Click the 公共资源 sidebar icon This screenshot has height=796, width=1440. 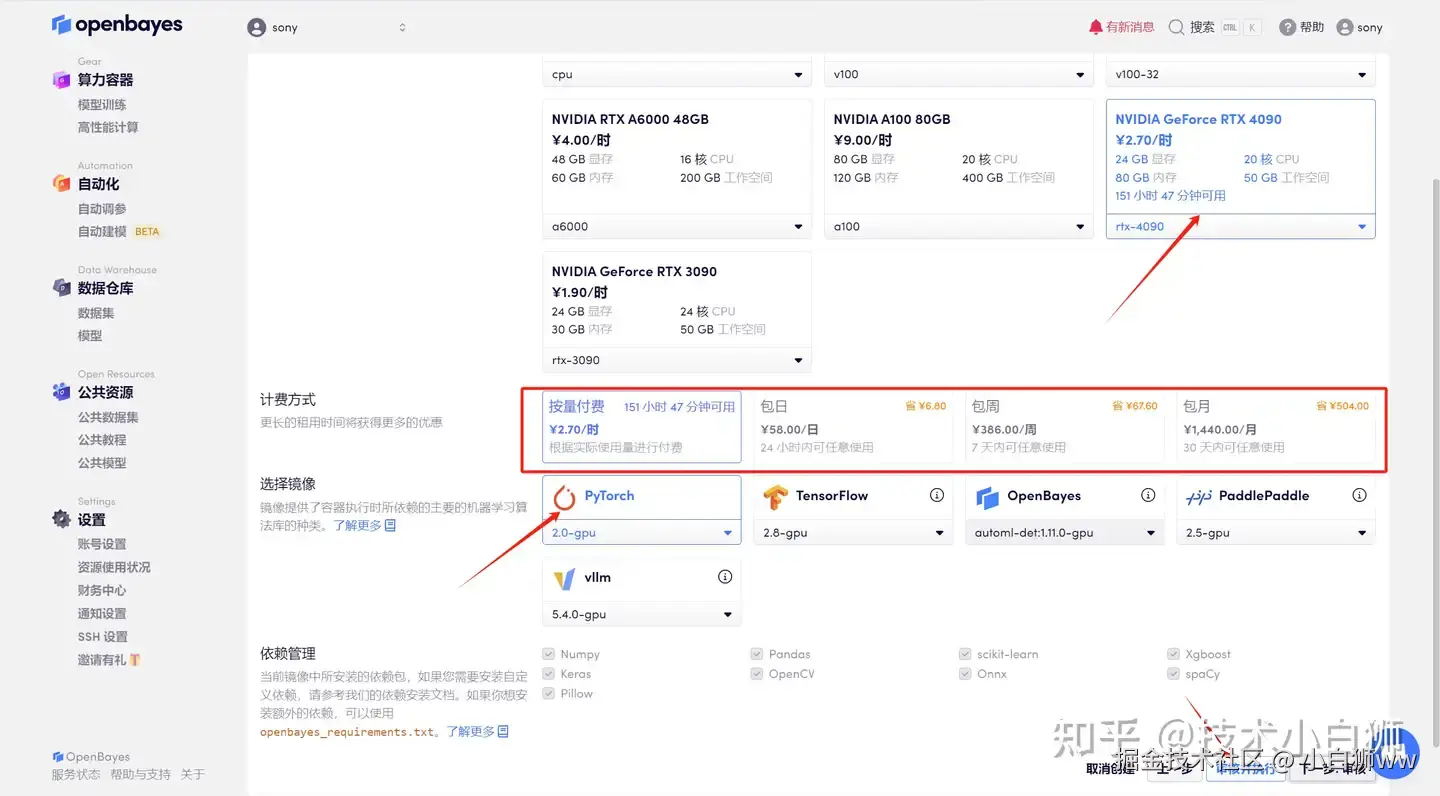click(x=61, y=392)
